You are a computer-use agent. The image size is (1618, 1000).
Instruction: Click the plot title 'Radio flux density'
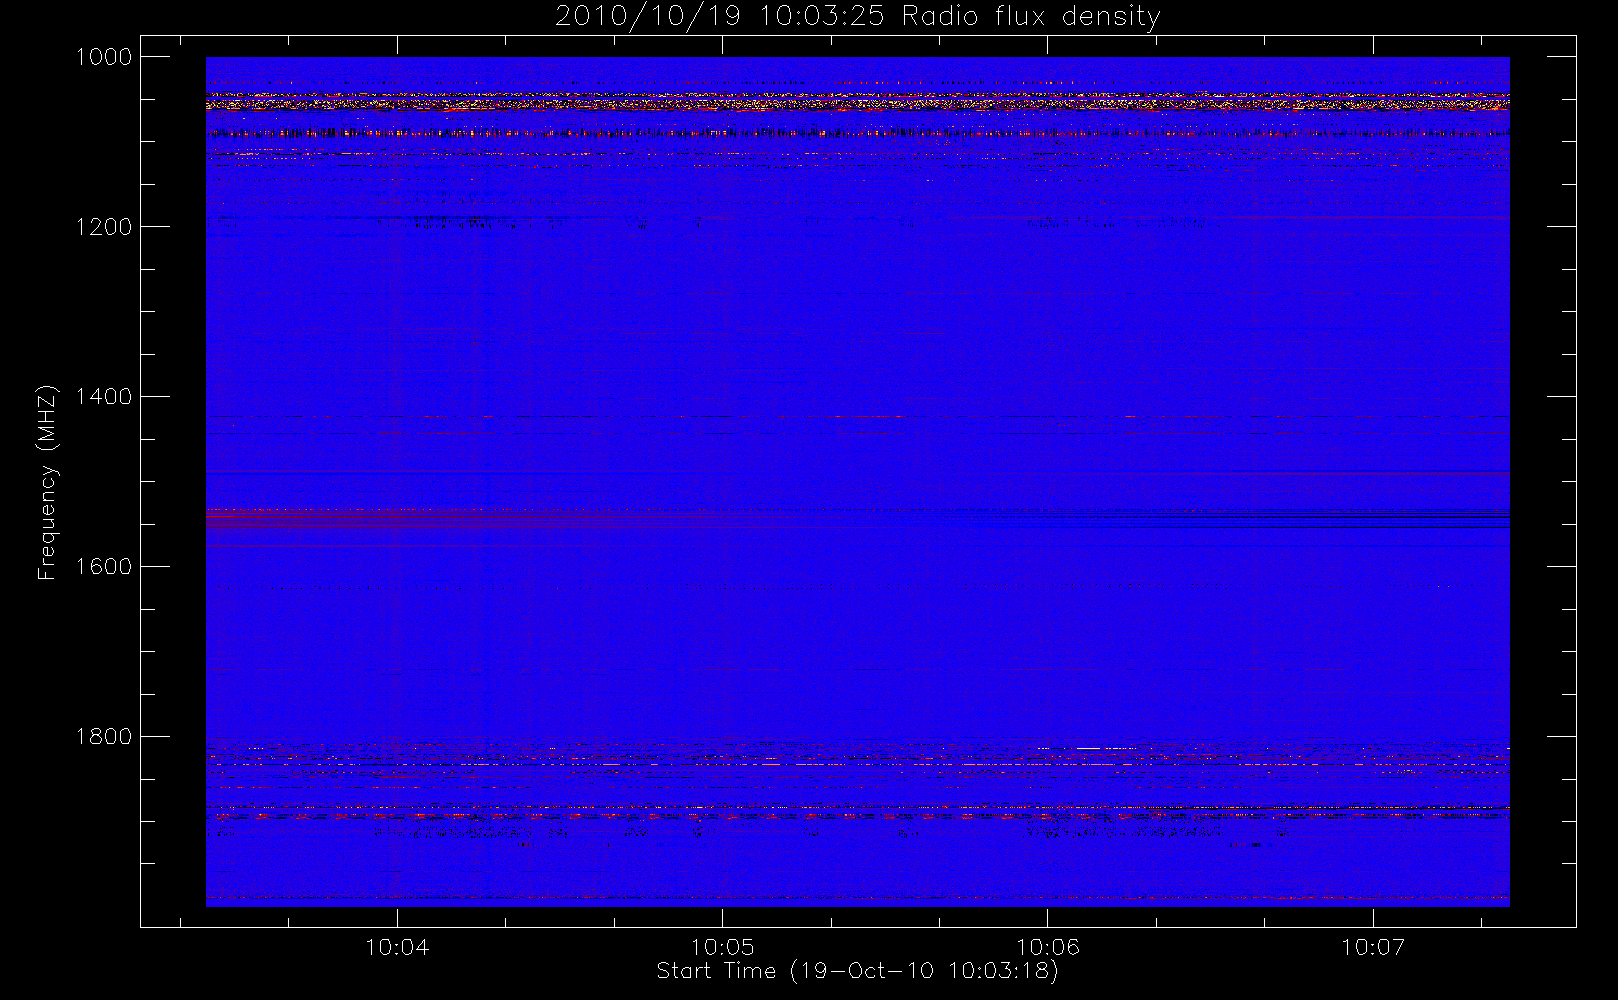click(857, 17)
